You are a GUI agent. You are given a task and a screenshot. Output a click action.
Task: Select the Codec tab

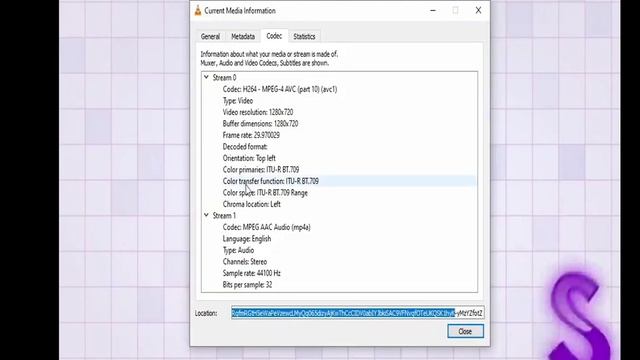click(x=274, y=36)
